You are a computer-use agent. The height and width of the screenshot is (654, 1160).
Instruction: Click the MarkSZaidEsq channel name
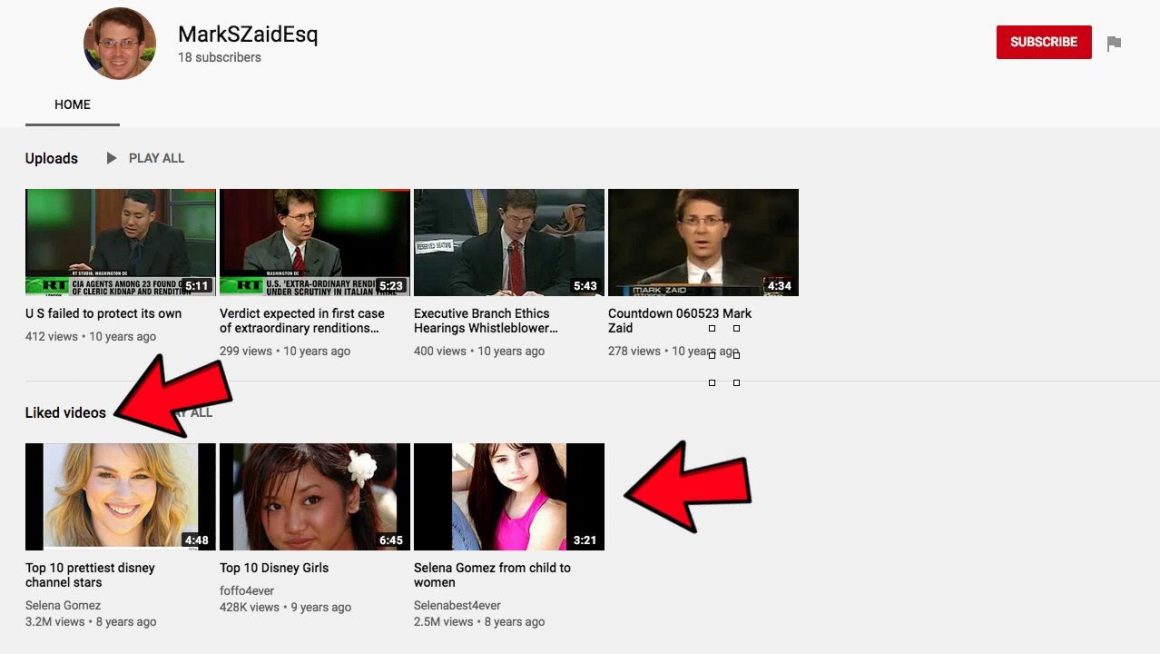[x=247, y=35]
